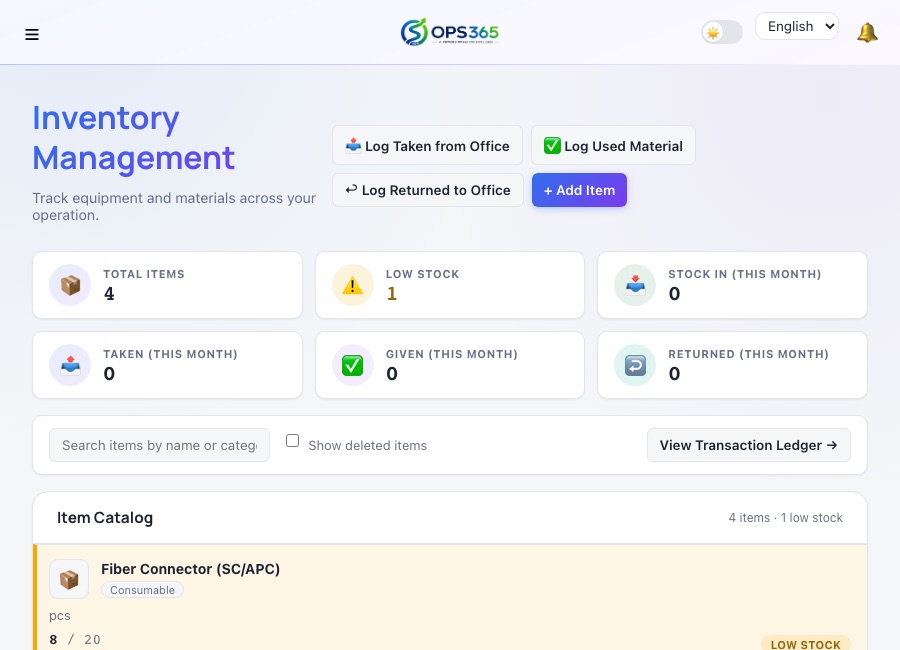Image resolution: width=900 pixels, height=650 pixels.
Task: Click the LOW STOCK badge on Fiber Connector
Action: pyautogui.click(x=805, y=644)
